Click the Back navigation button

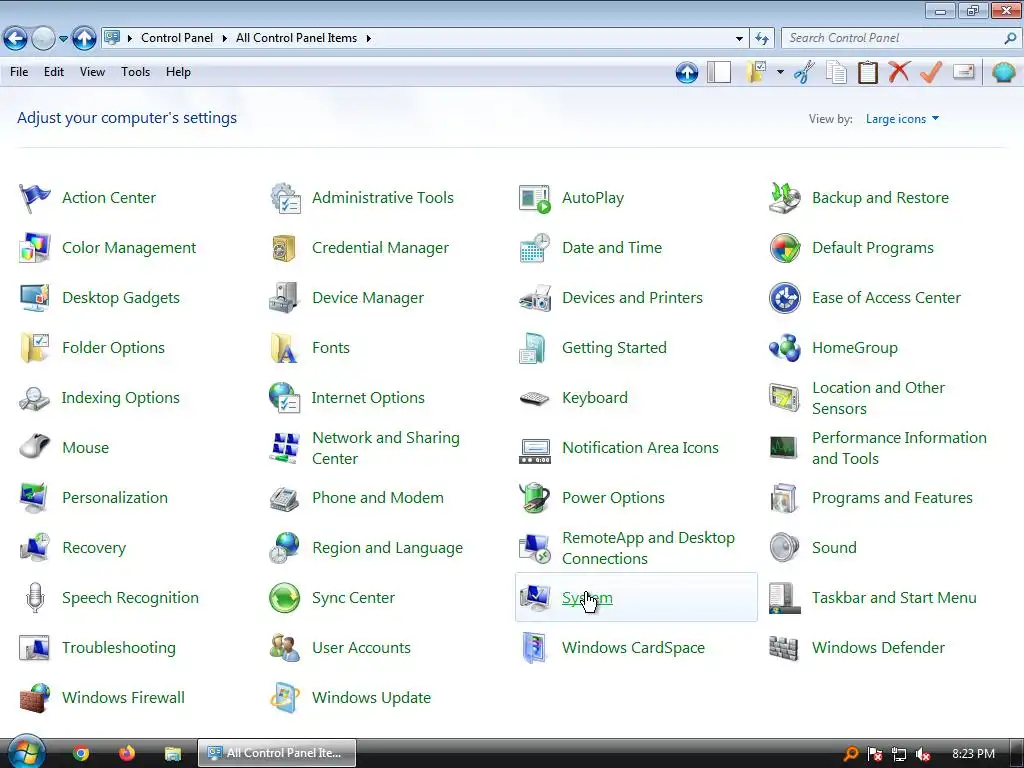16,39
